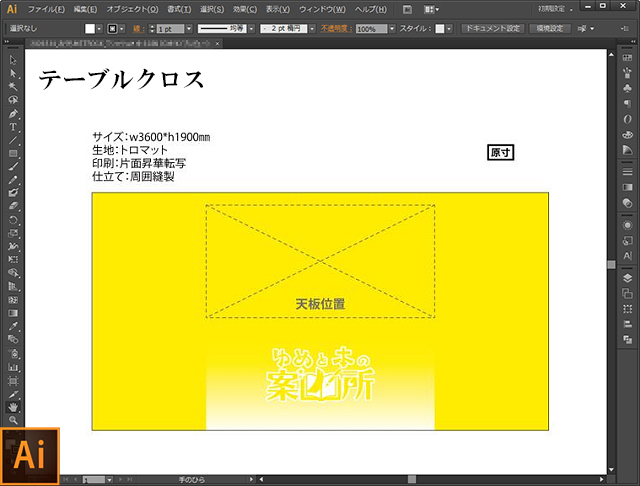The width and height of the screenshot is (640, 486).
Task: Select the Type tool
Action: (13, 127)
